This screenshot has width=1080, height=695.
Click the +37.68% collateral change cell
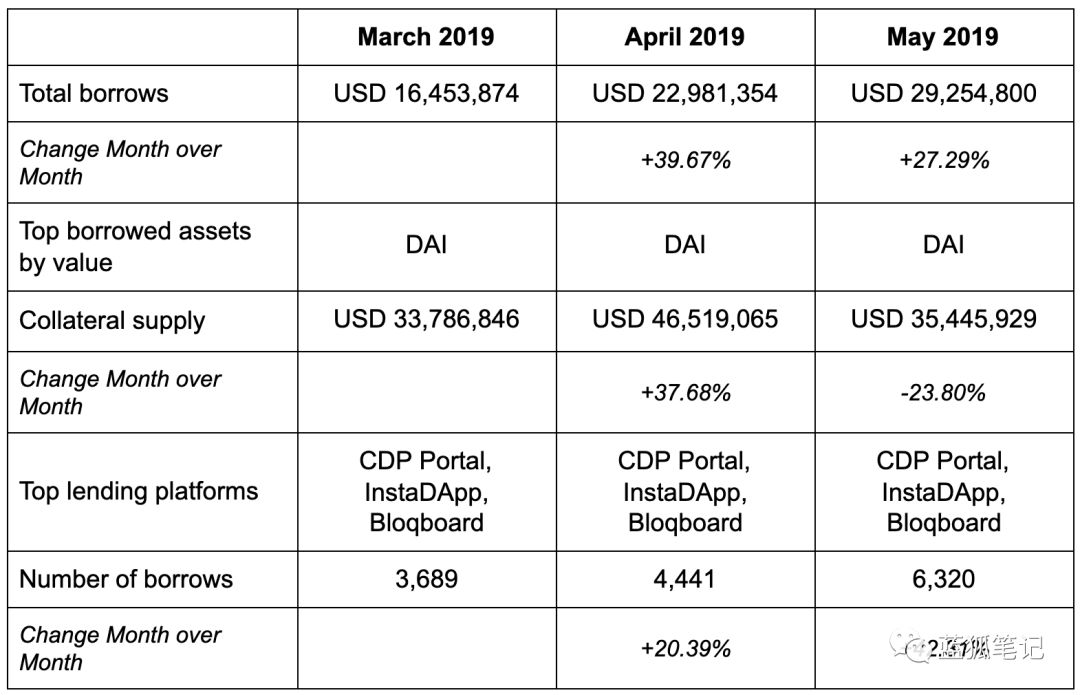[x=685, y=393]
